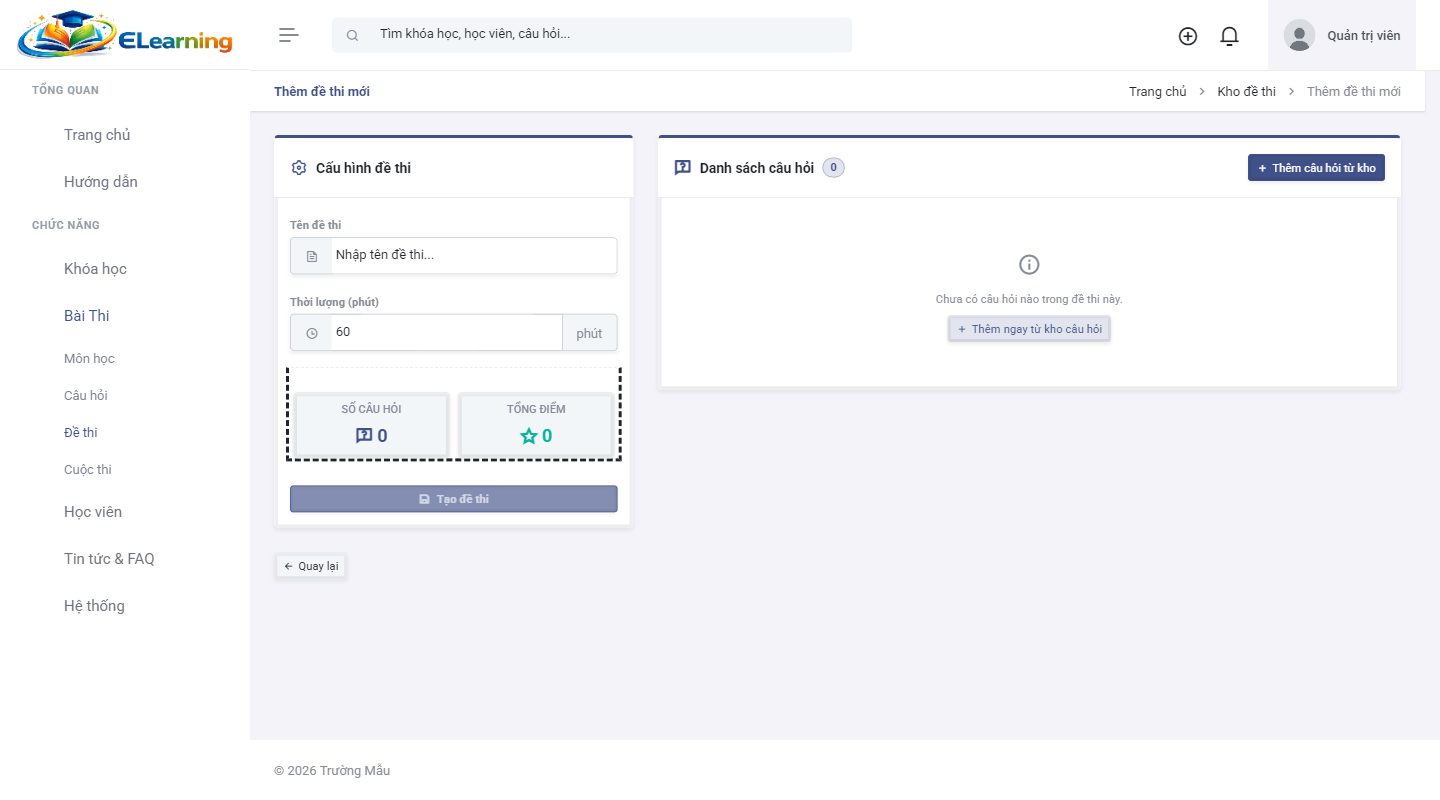Image resolution: width=1440 pixels, height=800 pixels.
Task: Click the info circle icon in empty list
Action: point(1029,265)
